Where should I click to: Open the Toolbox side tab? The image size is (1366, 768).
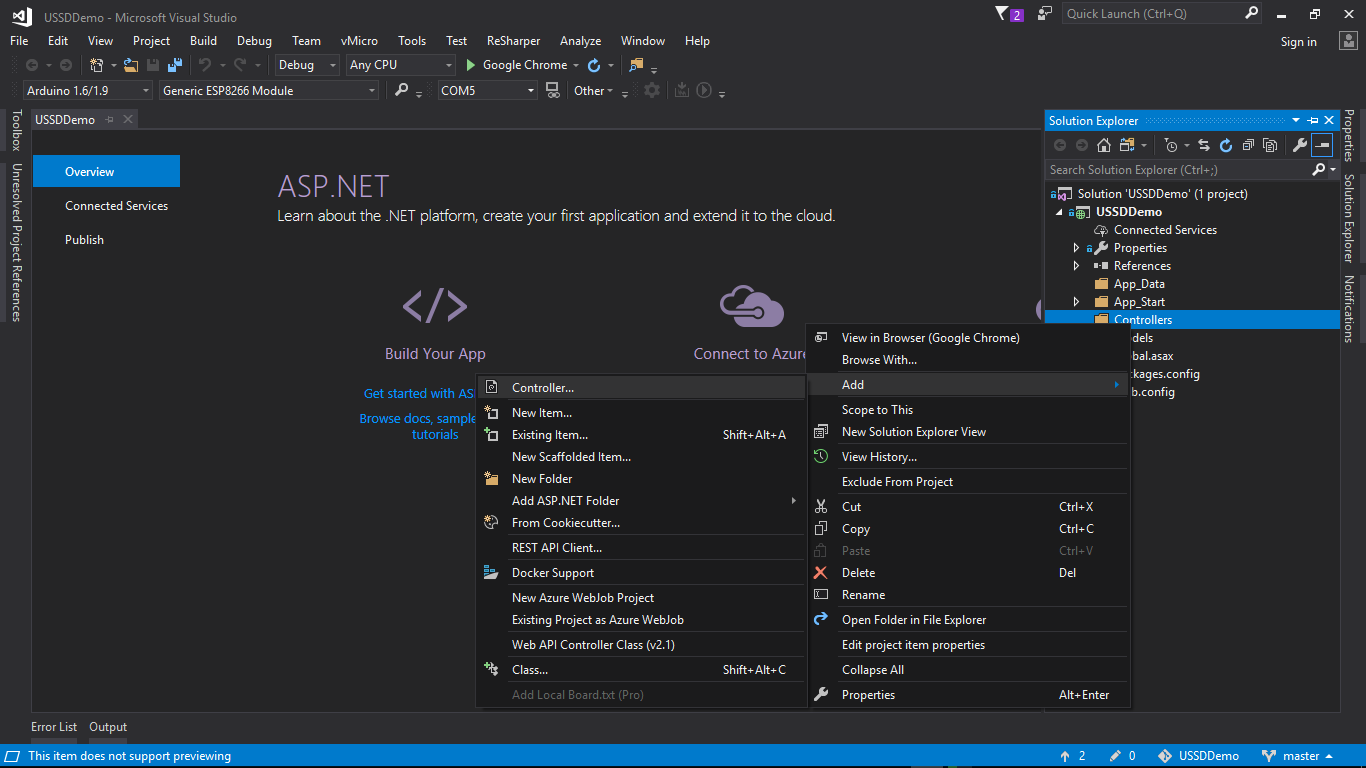click(16, 130)
